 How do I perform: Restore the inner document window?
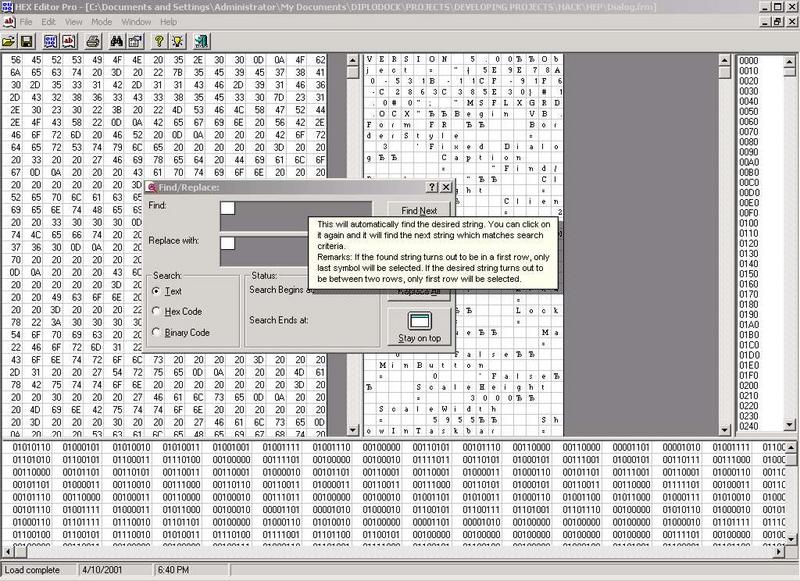pyautogui.click(x=778, y=22)
